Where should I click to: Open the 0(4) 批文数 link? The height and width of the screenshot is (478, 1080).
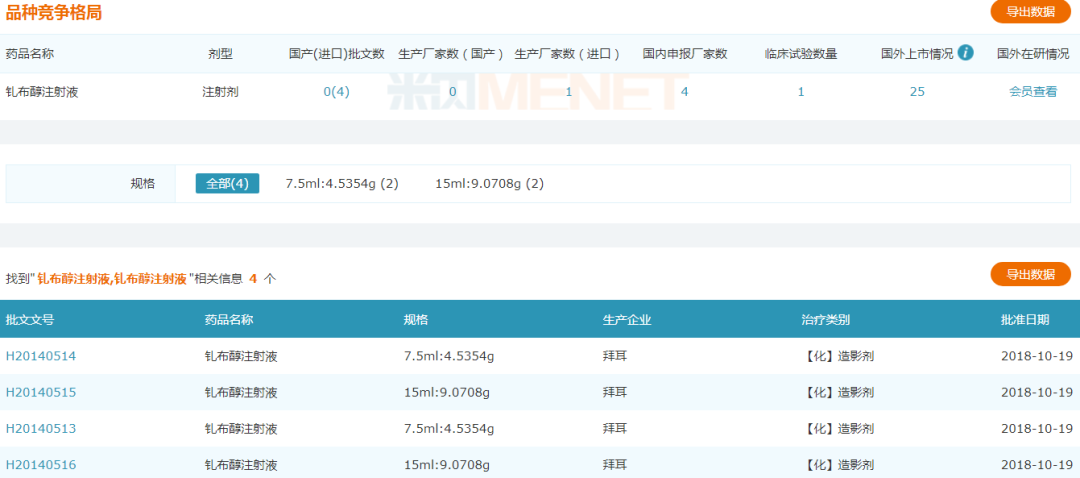click(x=337, y=92)
